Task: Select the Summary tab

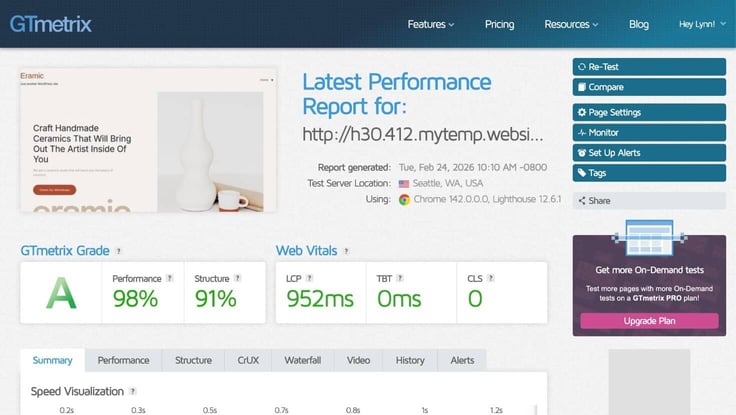Action: click(x=53, y=360)
